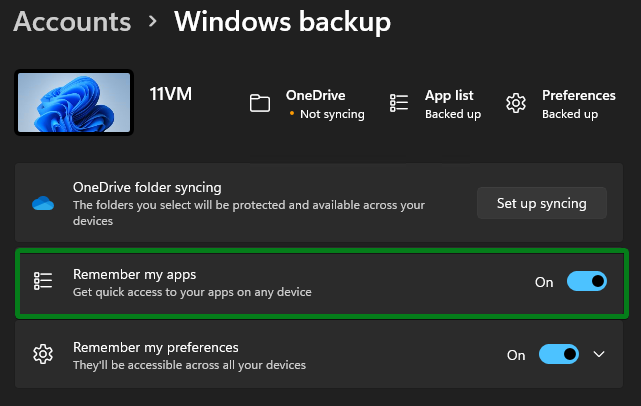Click the blue OneDrive cloud icon

tap(43, 203)
